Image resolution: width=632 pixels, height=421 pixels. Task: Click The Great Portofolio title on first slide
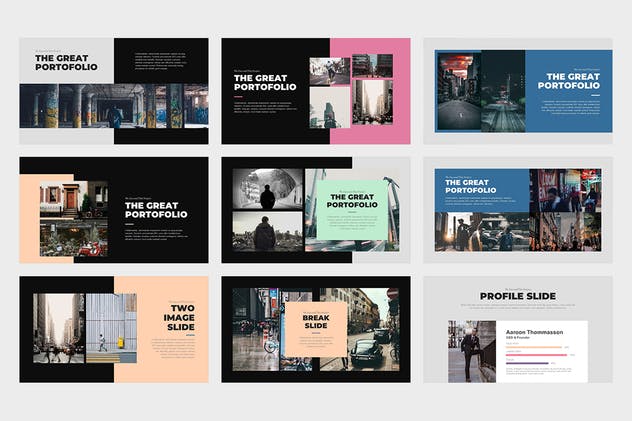pos(67,63)
